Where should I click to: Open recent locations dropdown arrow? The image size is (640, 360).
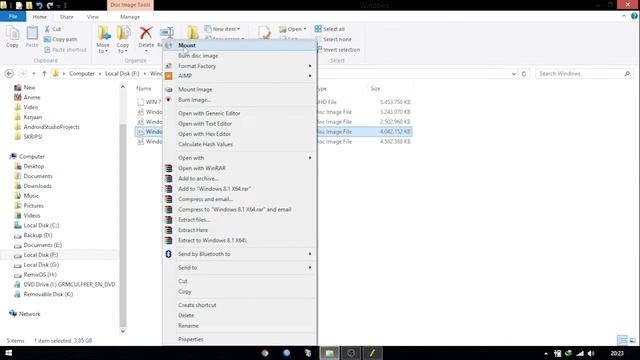click(x=33, y=73)
